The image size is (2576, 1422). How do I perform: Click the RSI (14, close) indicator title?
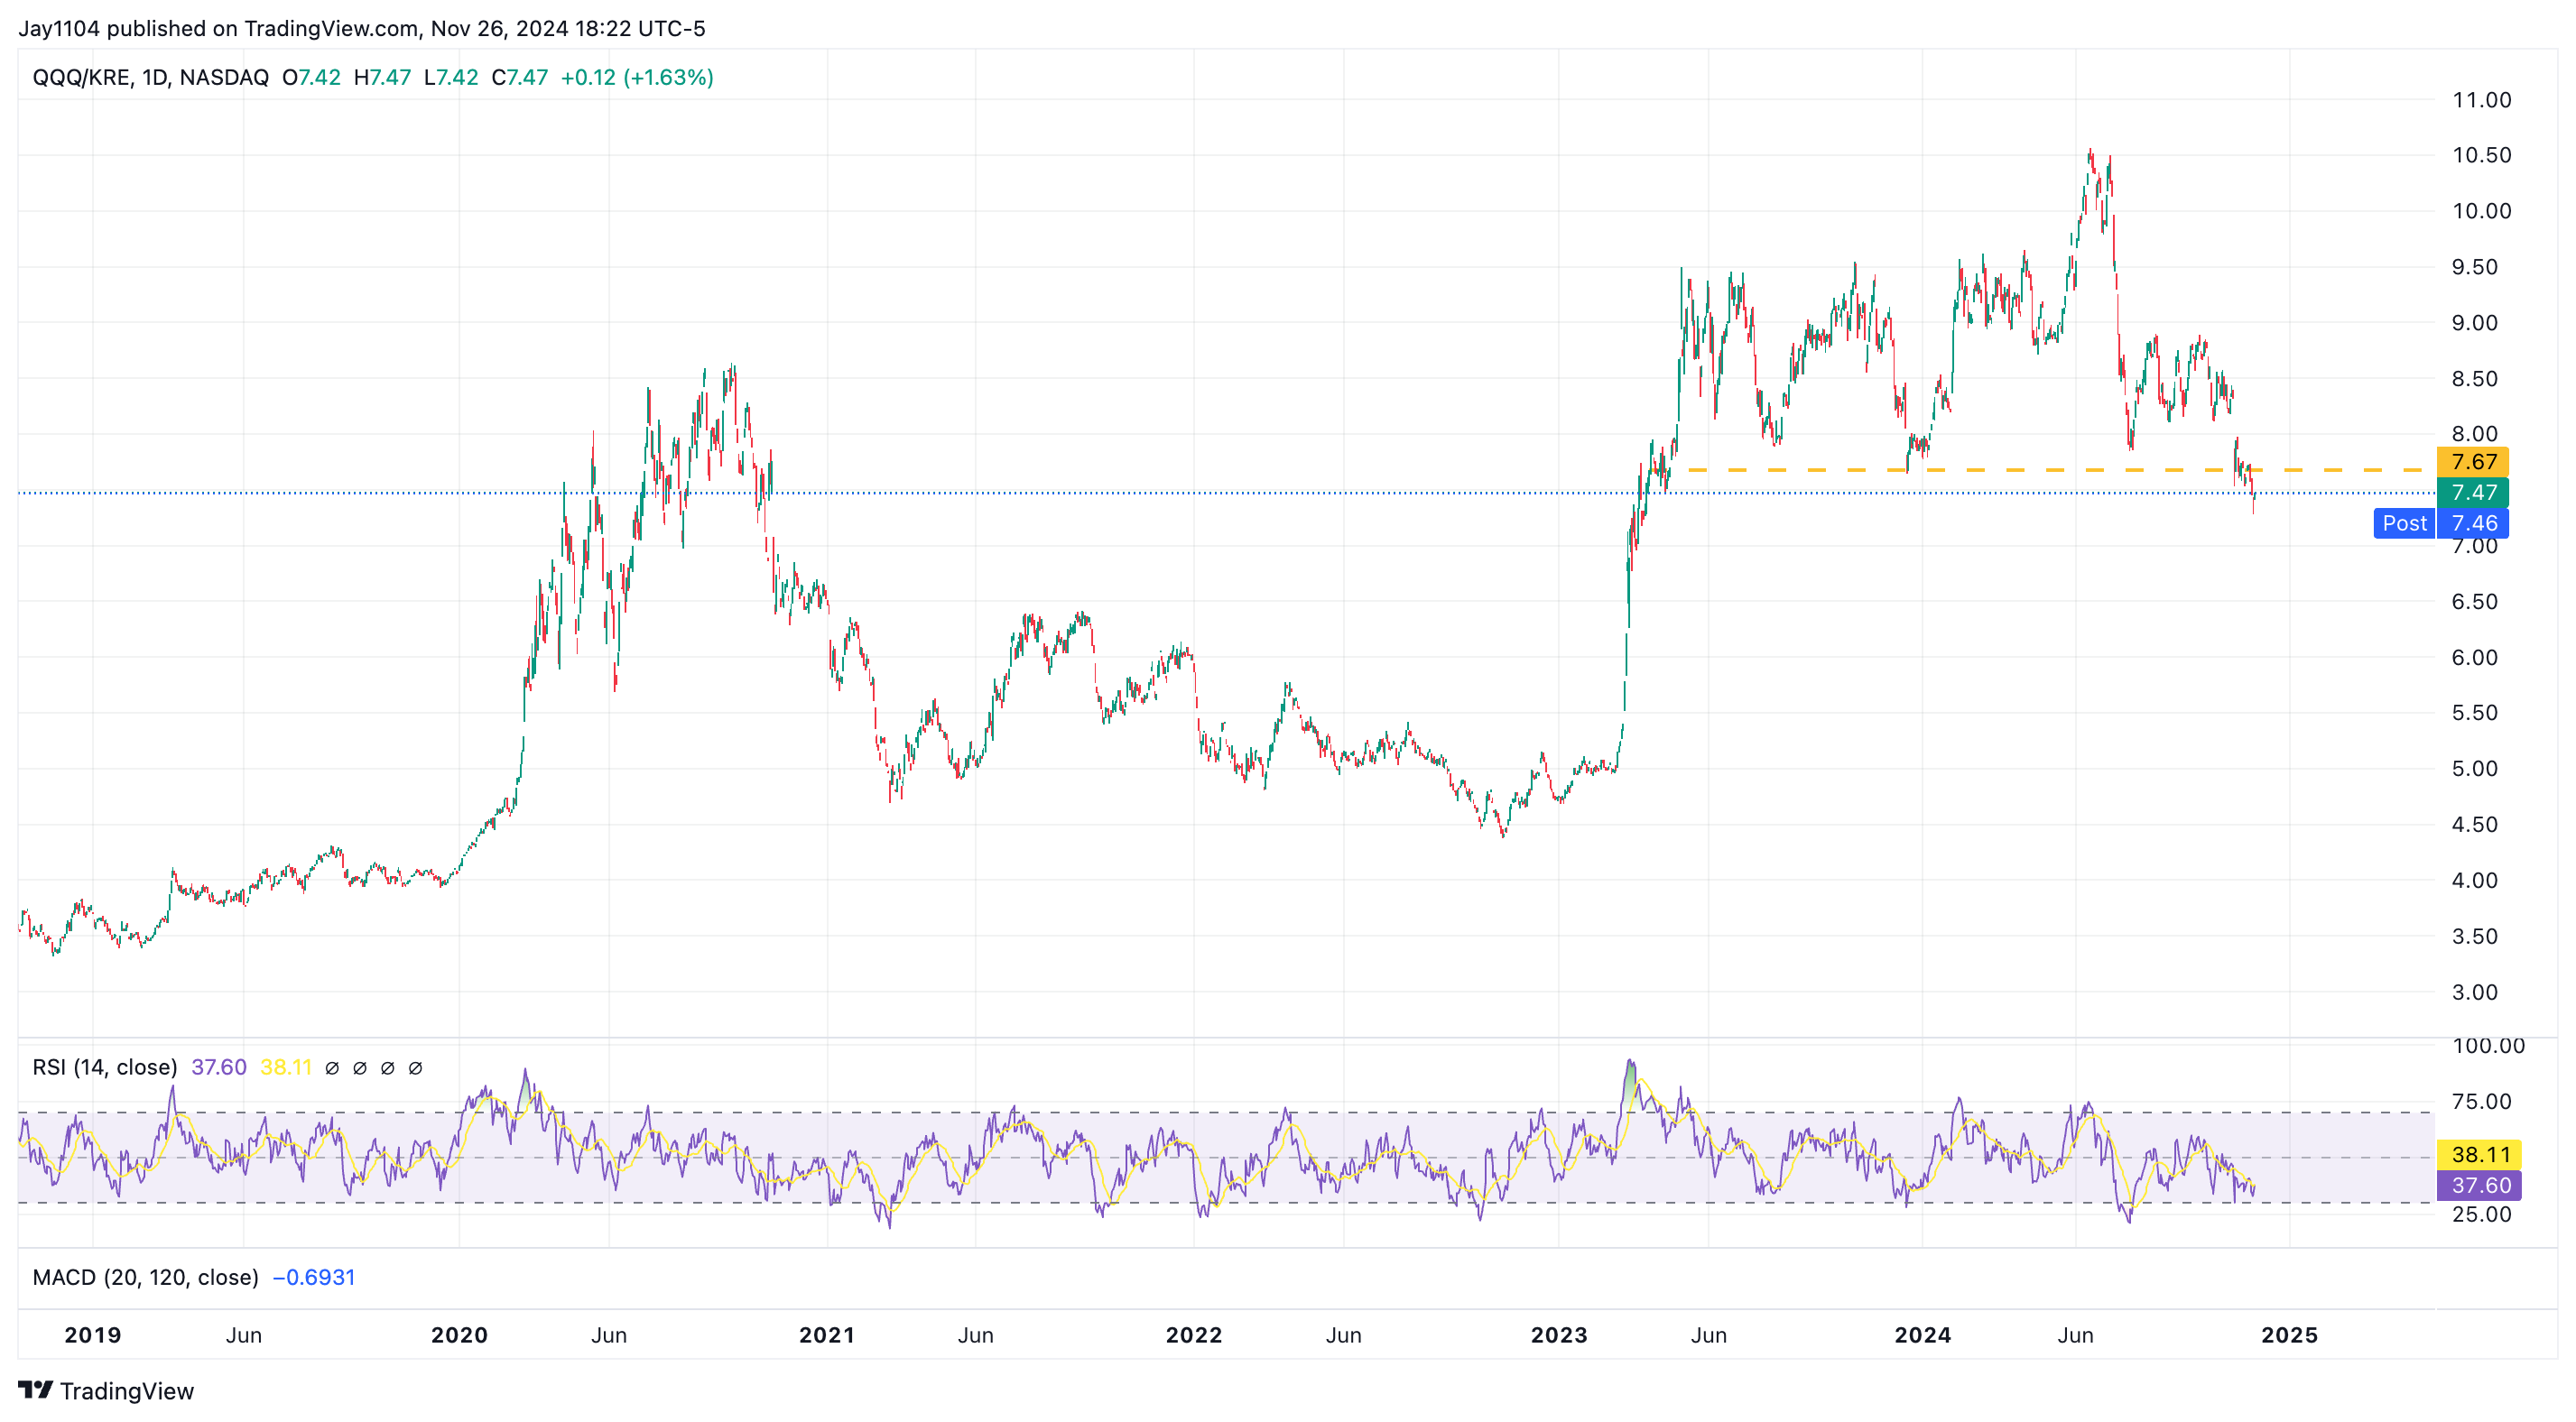click(x=105, y=1067)
